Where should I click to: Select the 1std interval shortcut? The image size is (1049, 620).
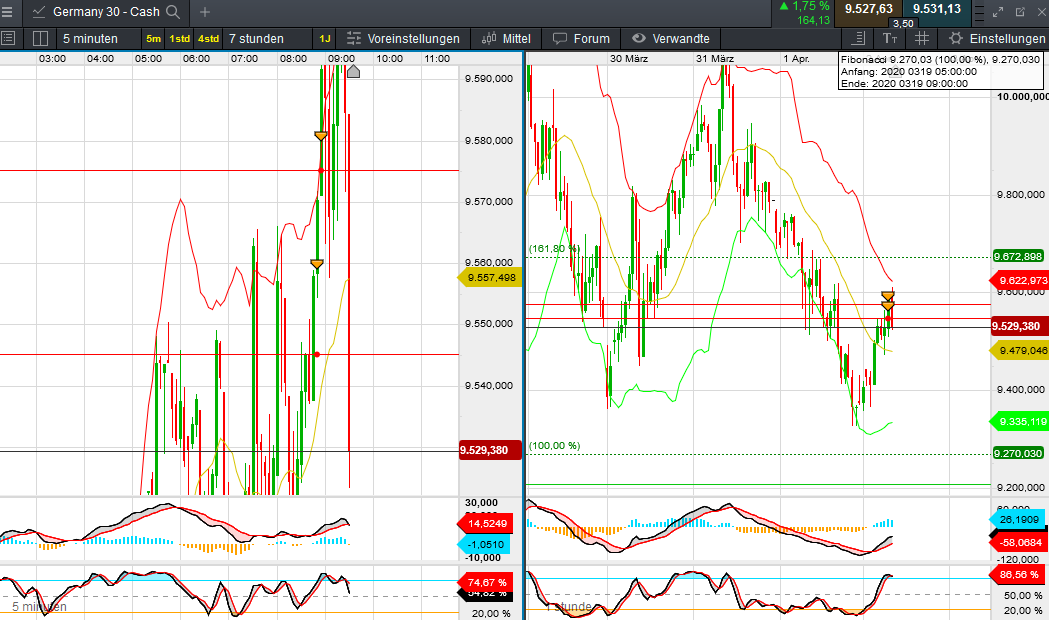pos(179,39)
